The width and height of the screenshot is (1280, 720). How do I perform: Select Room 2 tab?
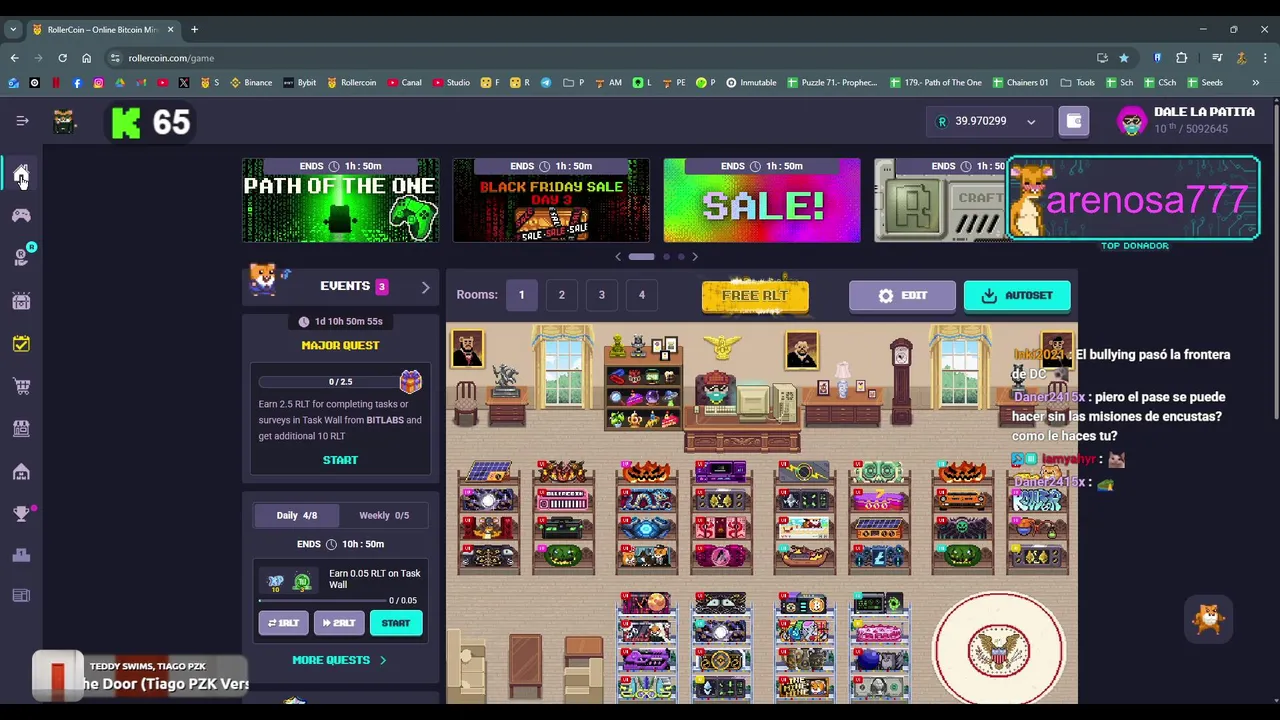[561, 295]
